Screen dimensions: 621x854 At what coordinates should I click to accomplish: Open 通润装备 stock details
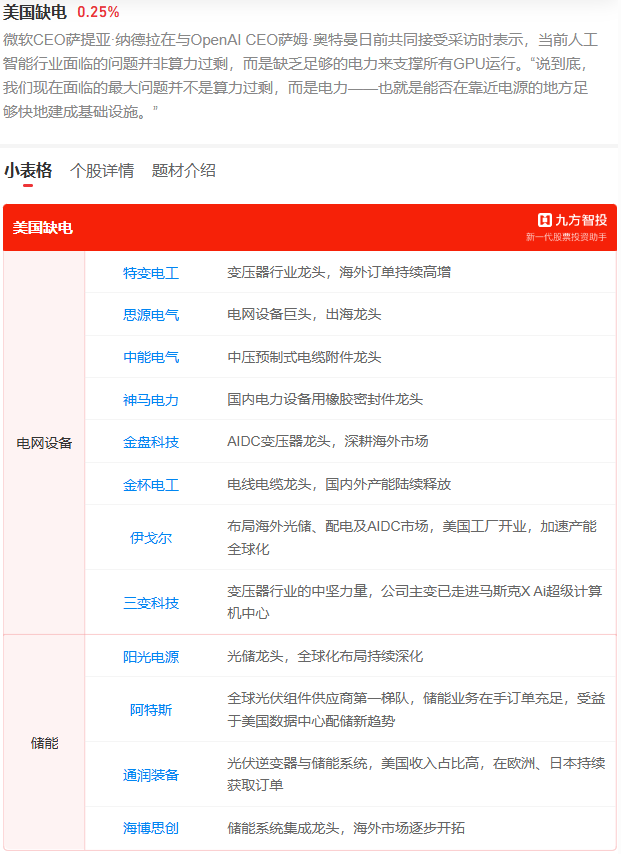point(151,775)
